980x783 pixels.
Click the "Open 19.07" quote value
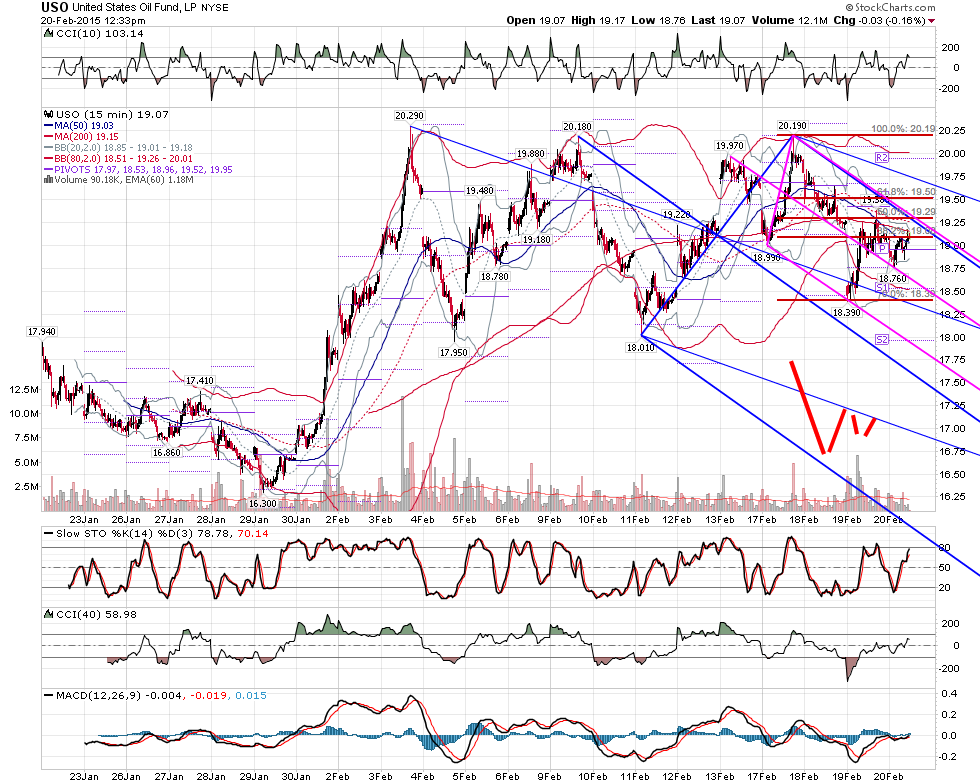tap(536, 21)
